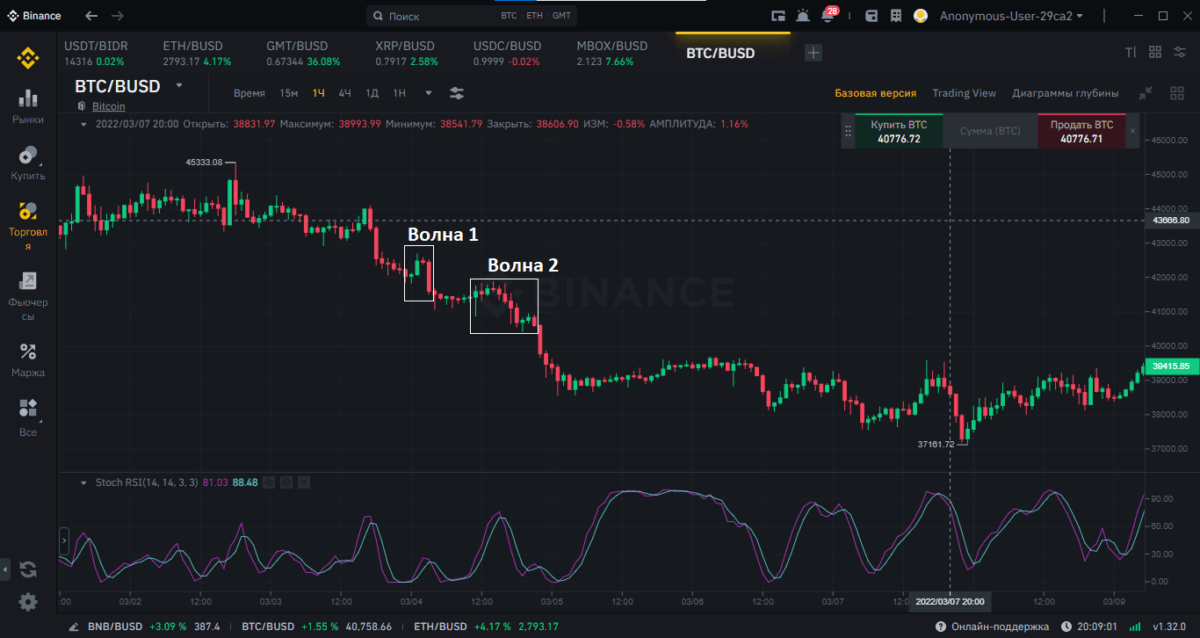This screenshot has width=1200, height=638.
Task: Expand the BTC/BUSD pair selector dropdown
Action: pyautogui.click(x=179, y=86)
